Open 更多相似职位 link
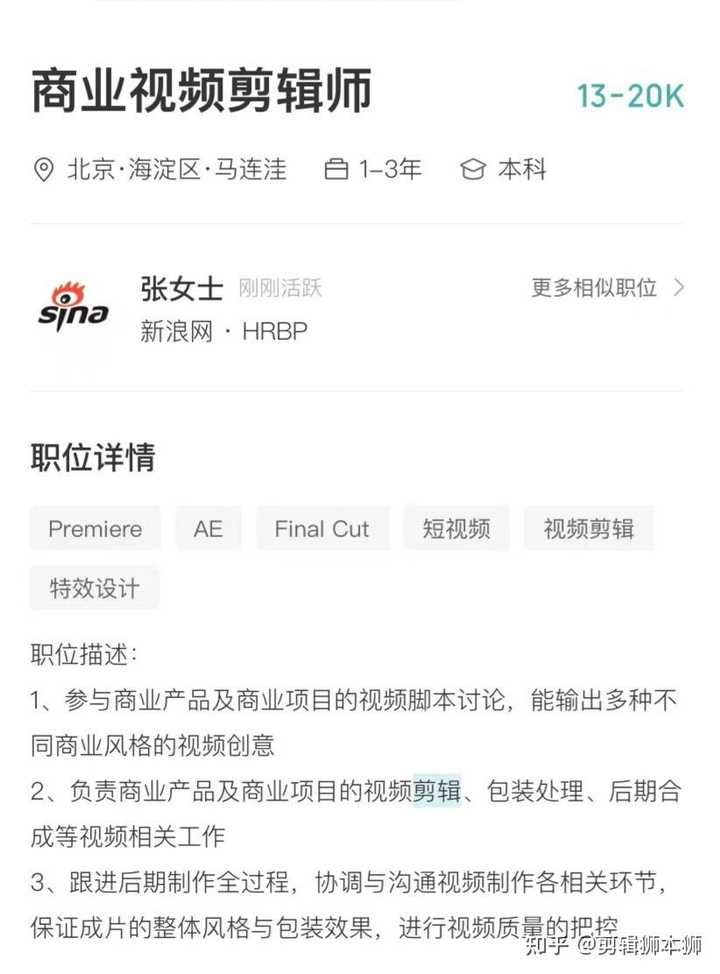The height and width of the screenshot is (974, 720). point(594,288)
